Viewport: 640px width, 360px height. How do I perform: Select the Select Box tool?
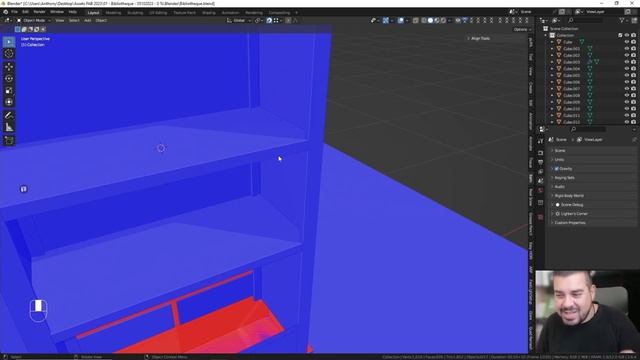(x=9, y=42)
